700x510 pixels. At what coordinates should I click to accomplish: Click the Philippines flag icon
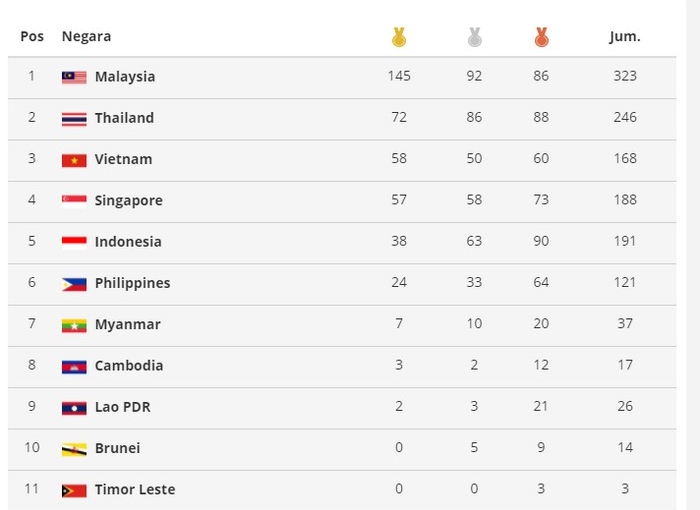(74, 283)
